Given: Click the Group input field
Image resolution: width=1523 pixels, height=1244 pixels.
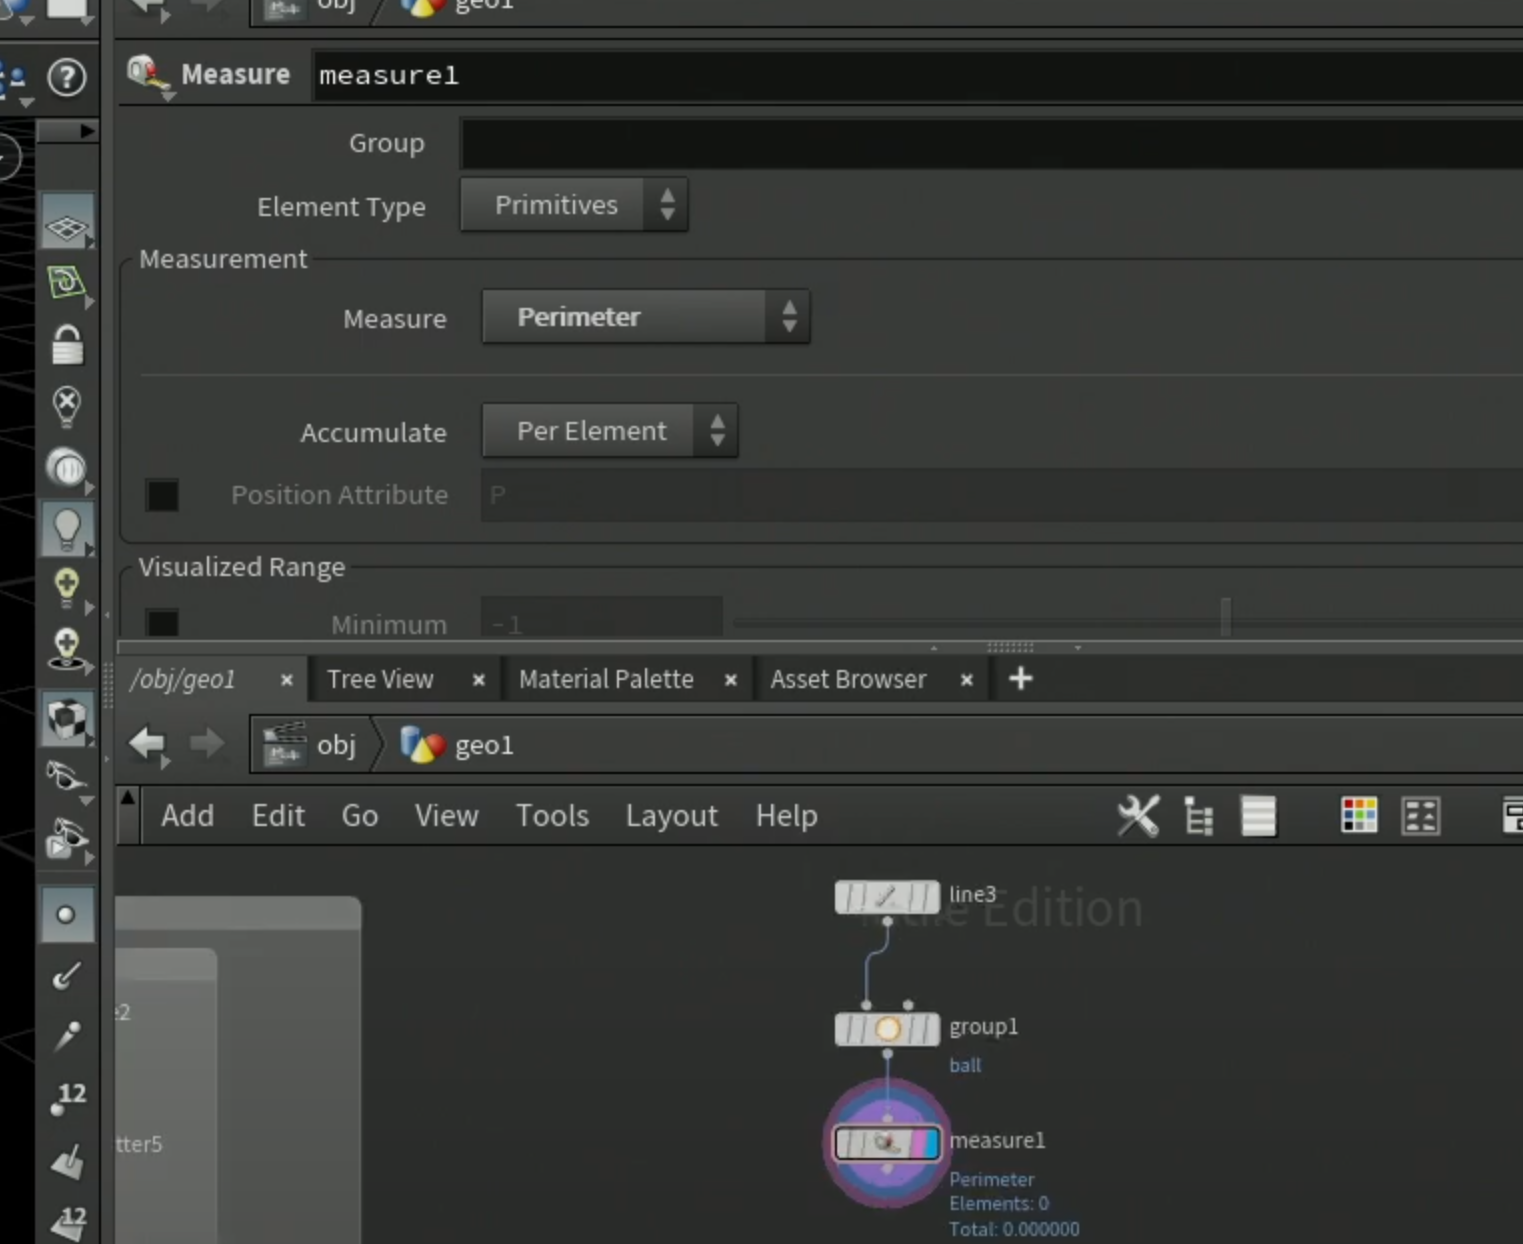Looking at the screenshot, I should click(x=991, y=143).
